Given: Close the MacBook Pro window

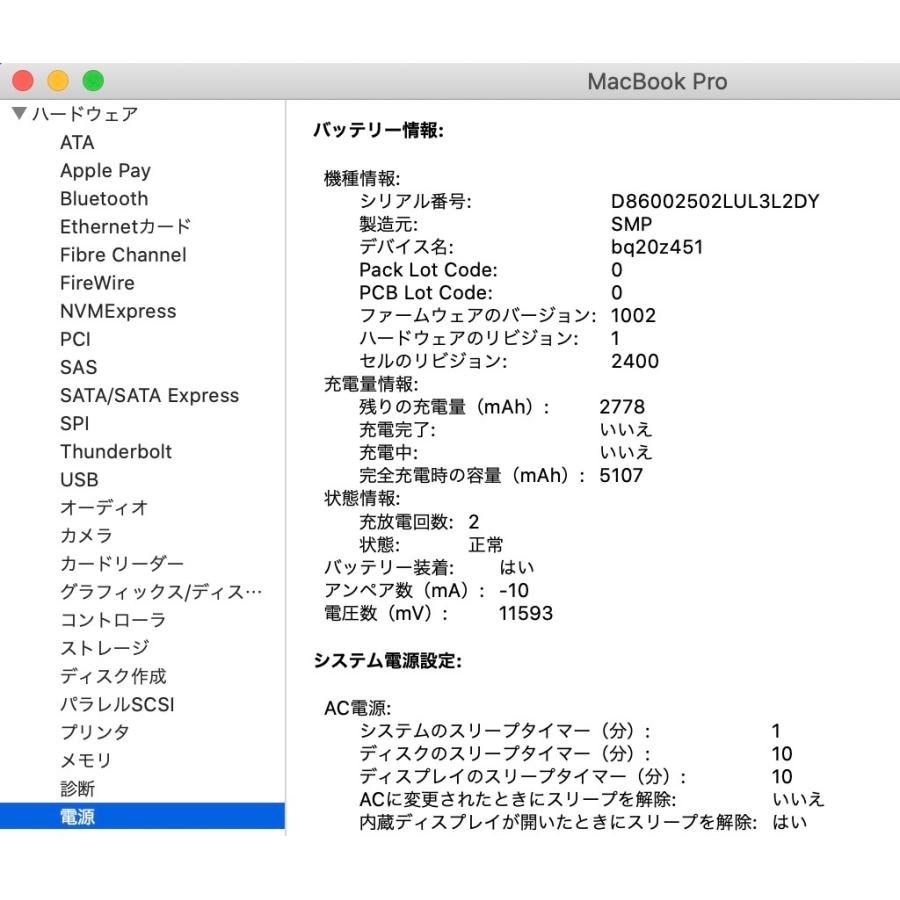Looking at the screenshot, I should click(x=23, y=80).
